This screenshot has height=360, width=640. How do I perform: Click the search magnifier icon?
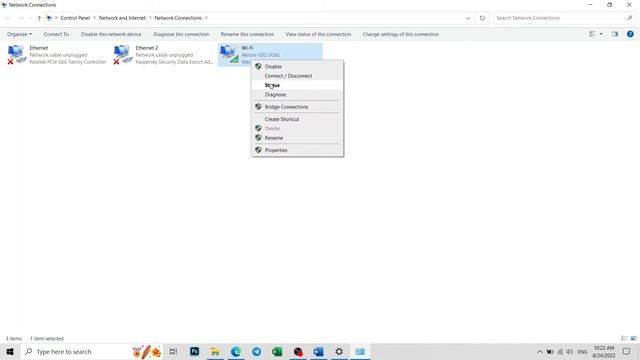pyautogui.click(x=630, y=18)
